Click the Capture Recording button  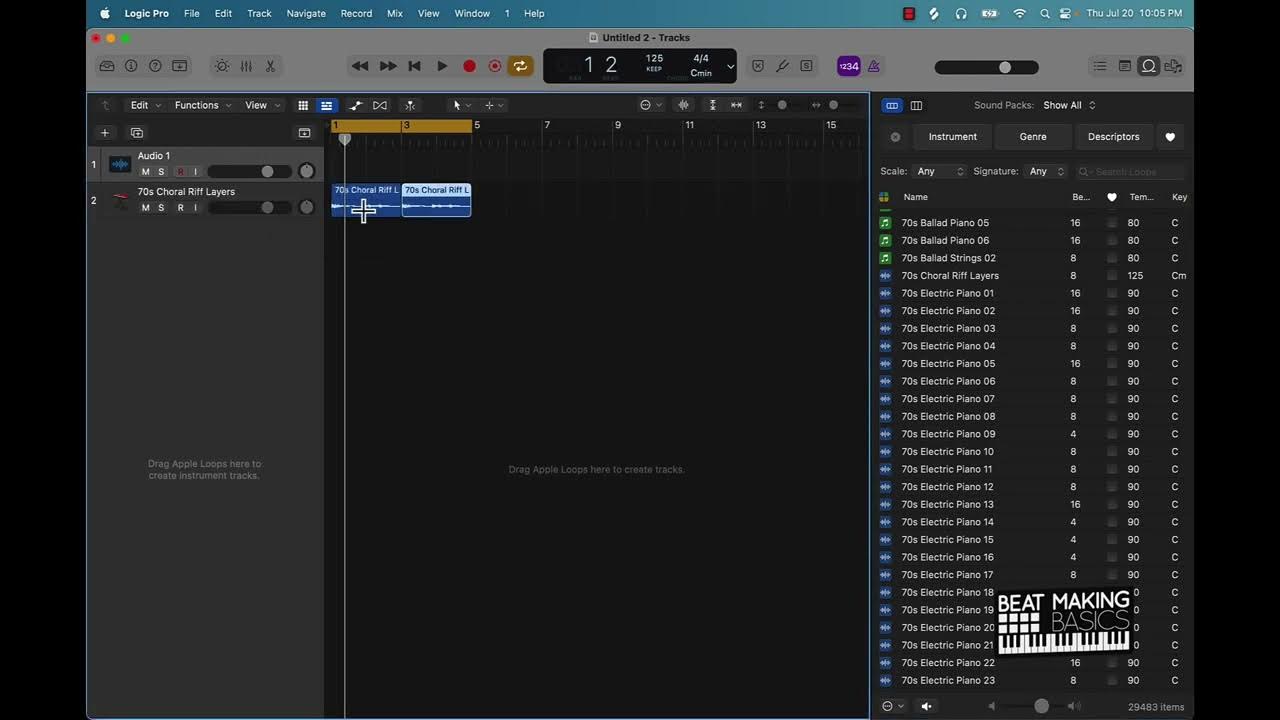[x=495, y=66]
